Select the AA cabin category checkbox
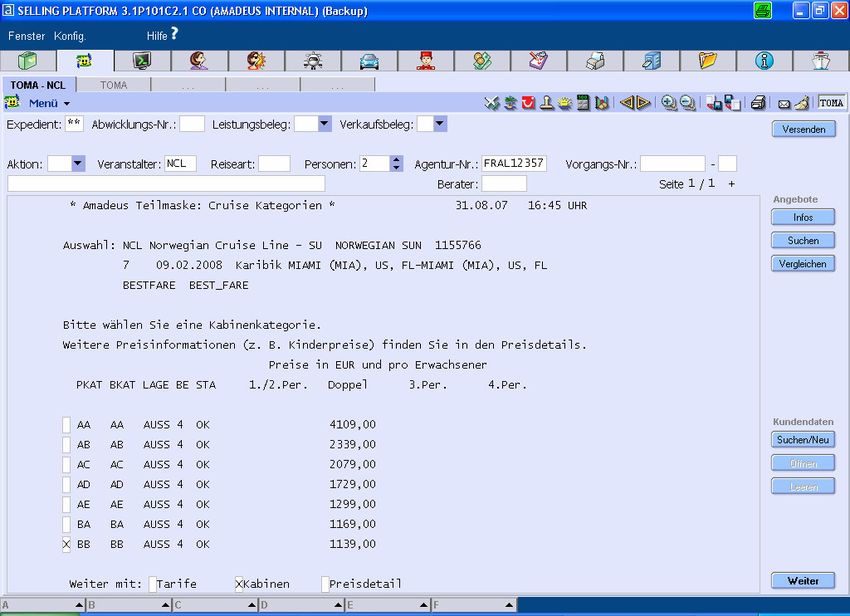 pyautogui.click(x=67, y=425)
